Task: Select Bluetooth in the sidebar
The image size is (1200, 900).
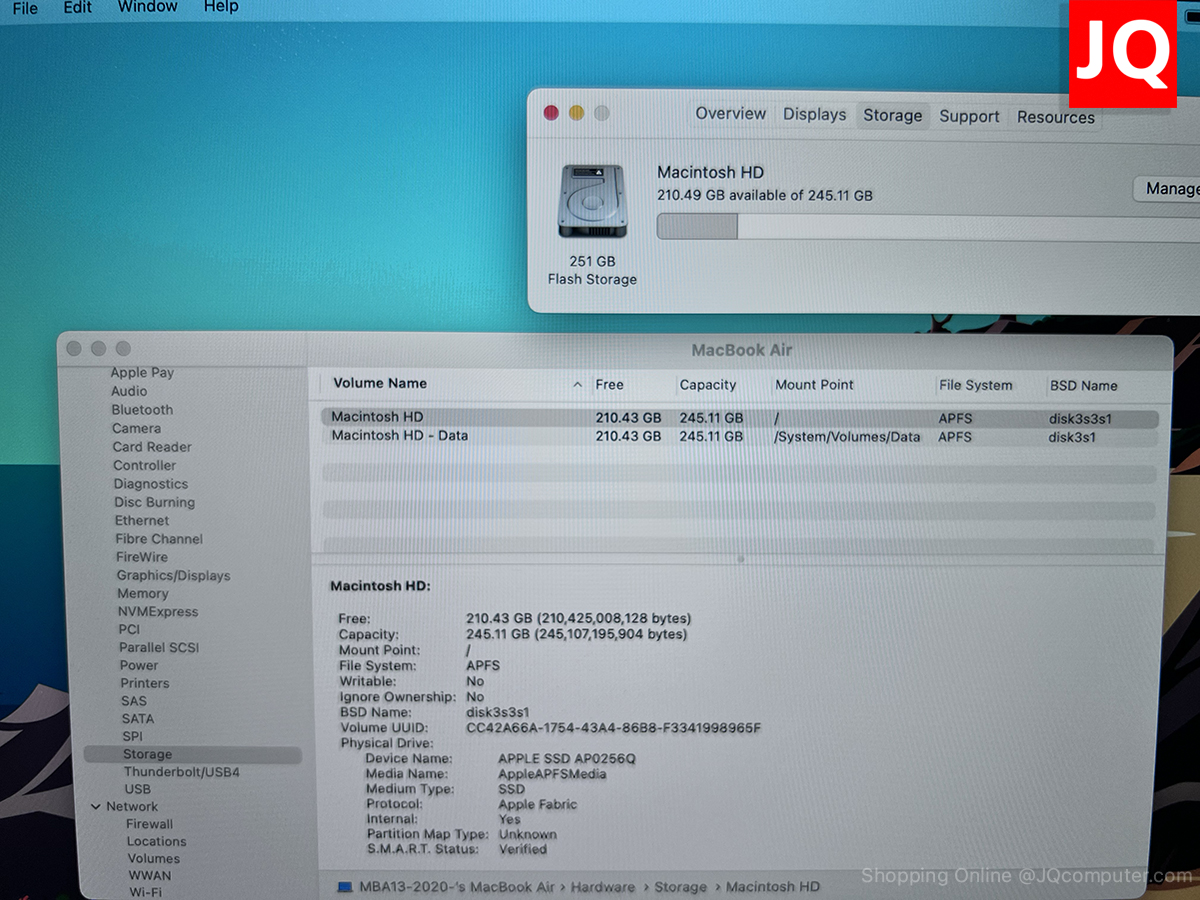Action: pos(142,410)
